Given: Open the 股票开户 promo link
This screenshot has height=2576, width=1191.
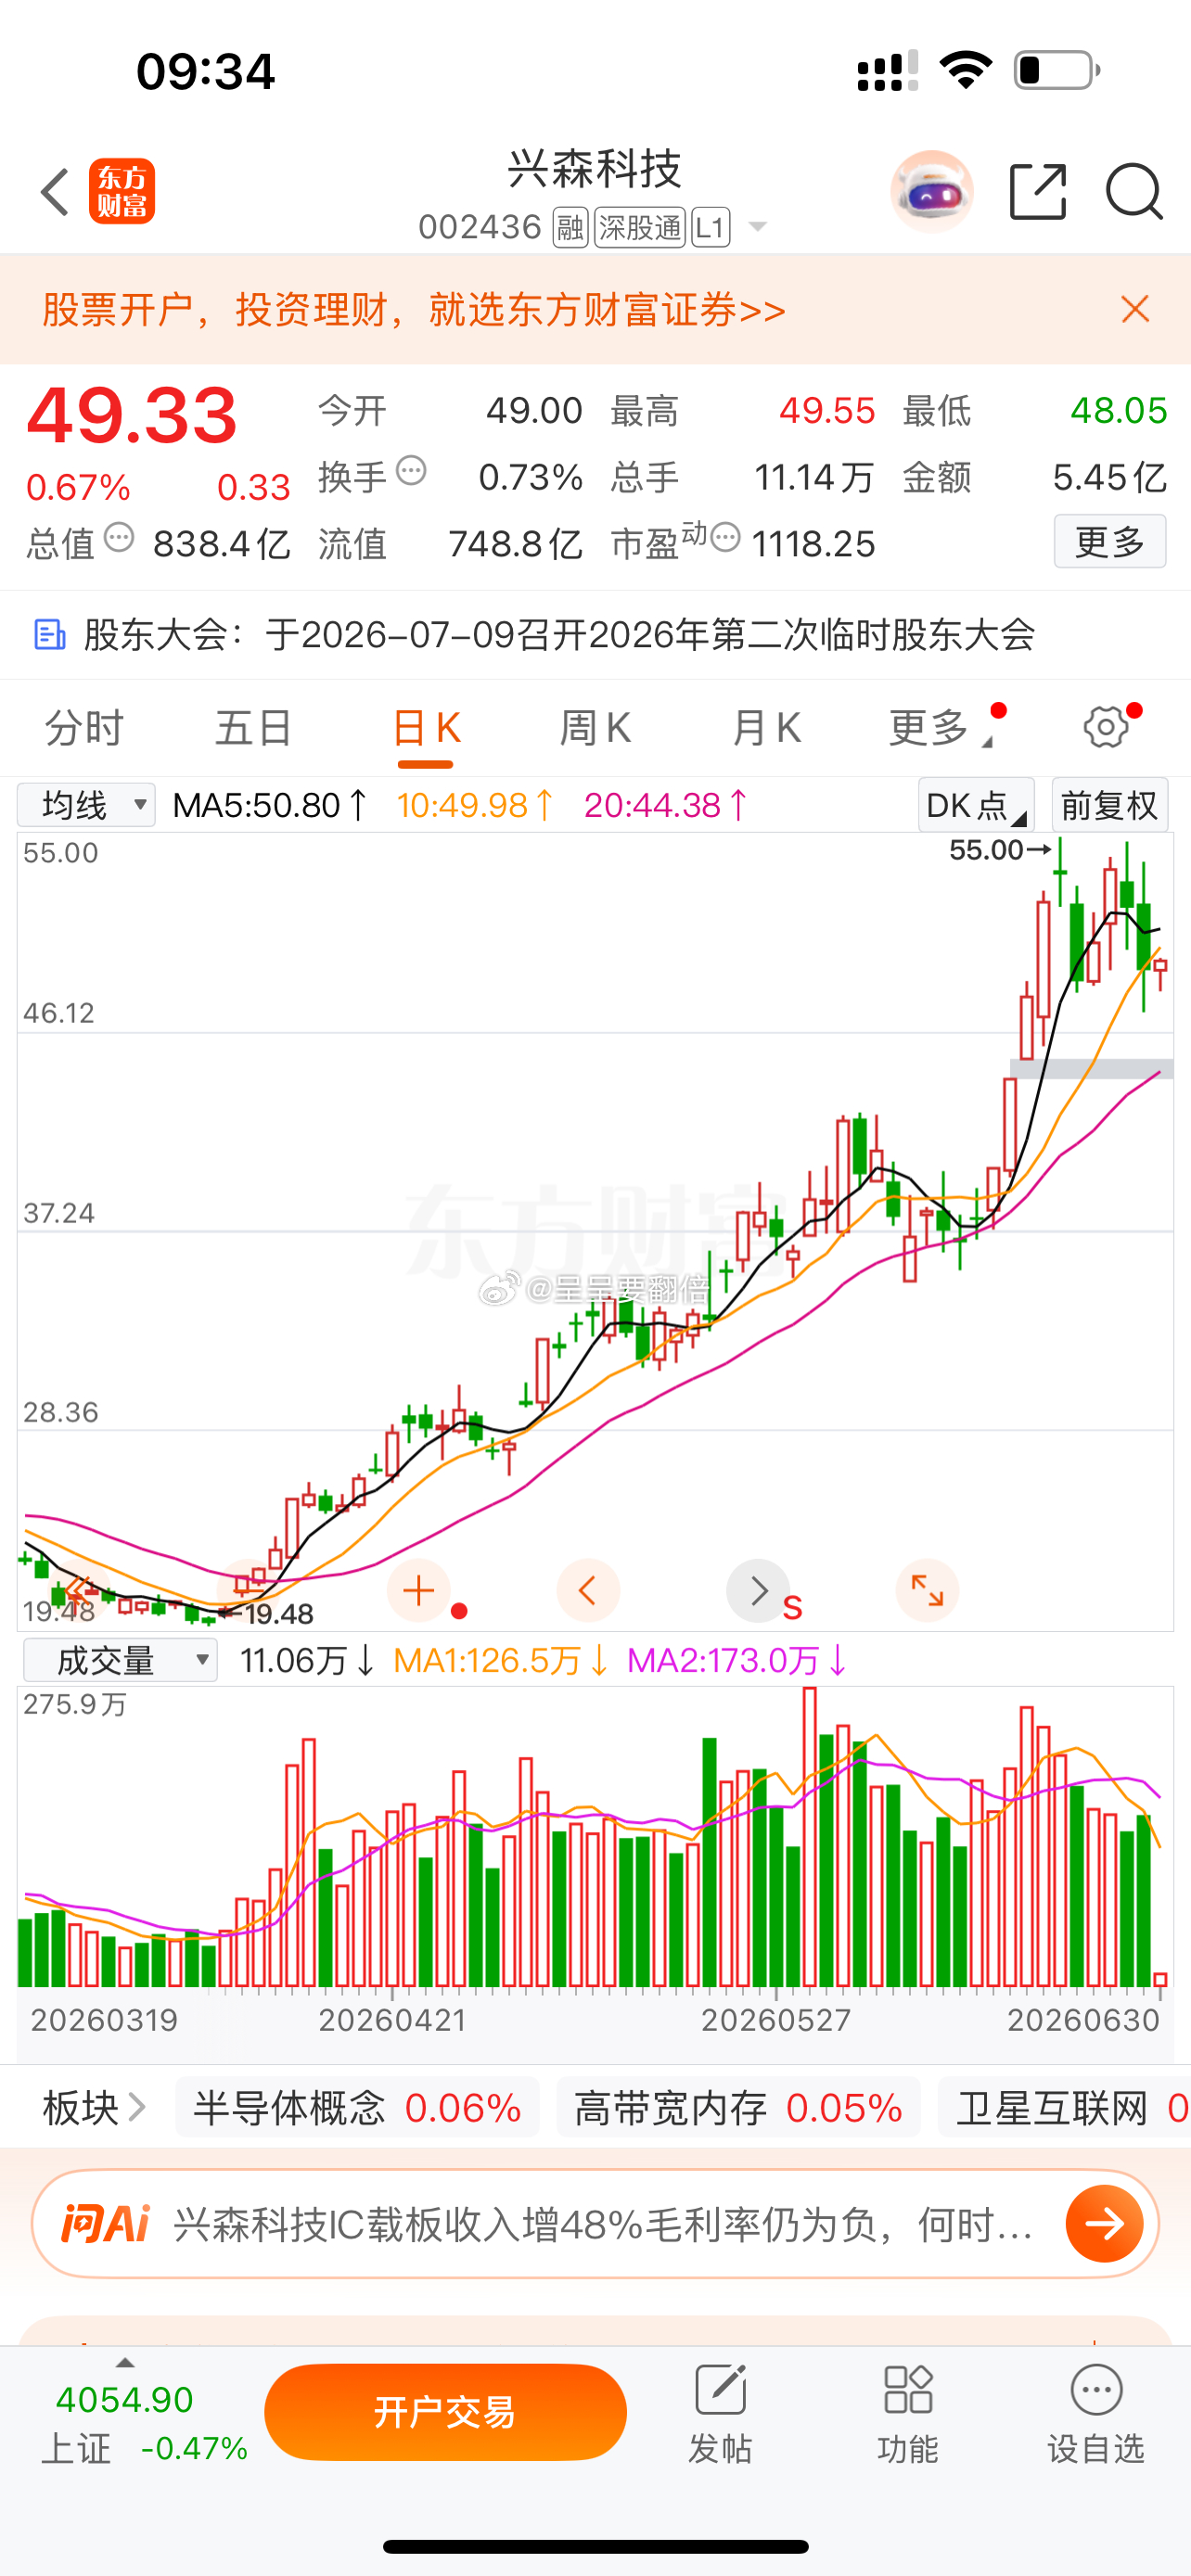Looking at the screenshot, I should point(414,310).
